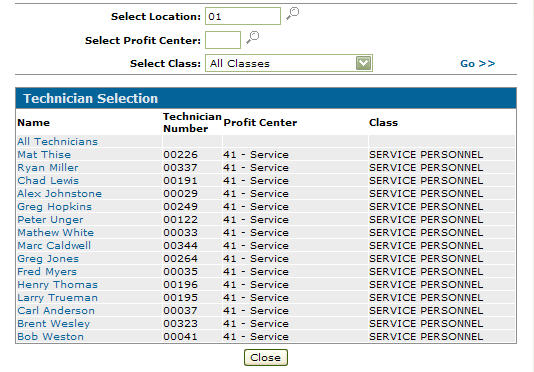This screenshot has height=372, width=534.
Task: Open the All Classes combo box
Action: pos(289,63)
